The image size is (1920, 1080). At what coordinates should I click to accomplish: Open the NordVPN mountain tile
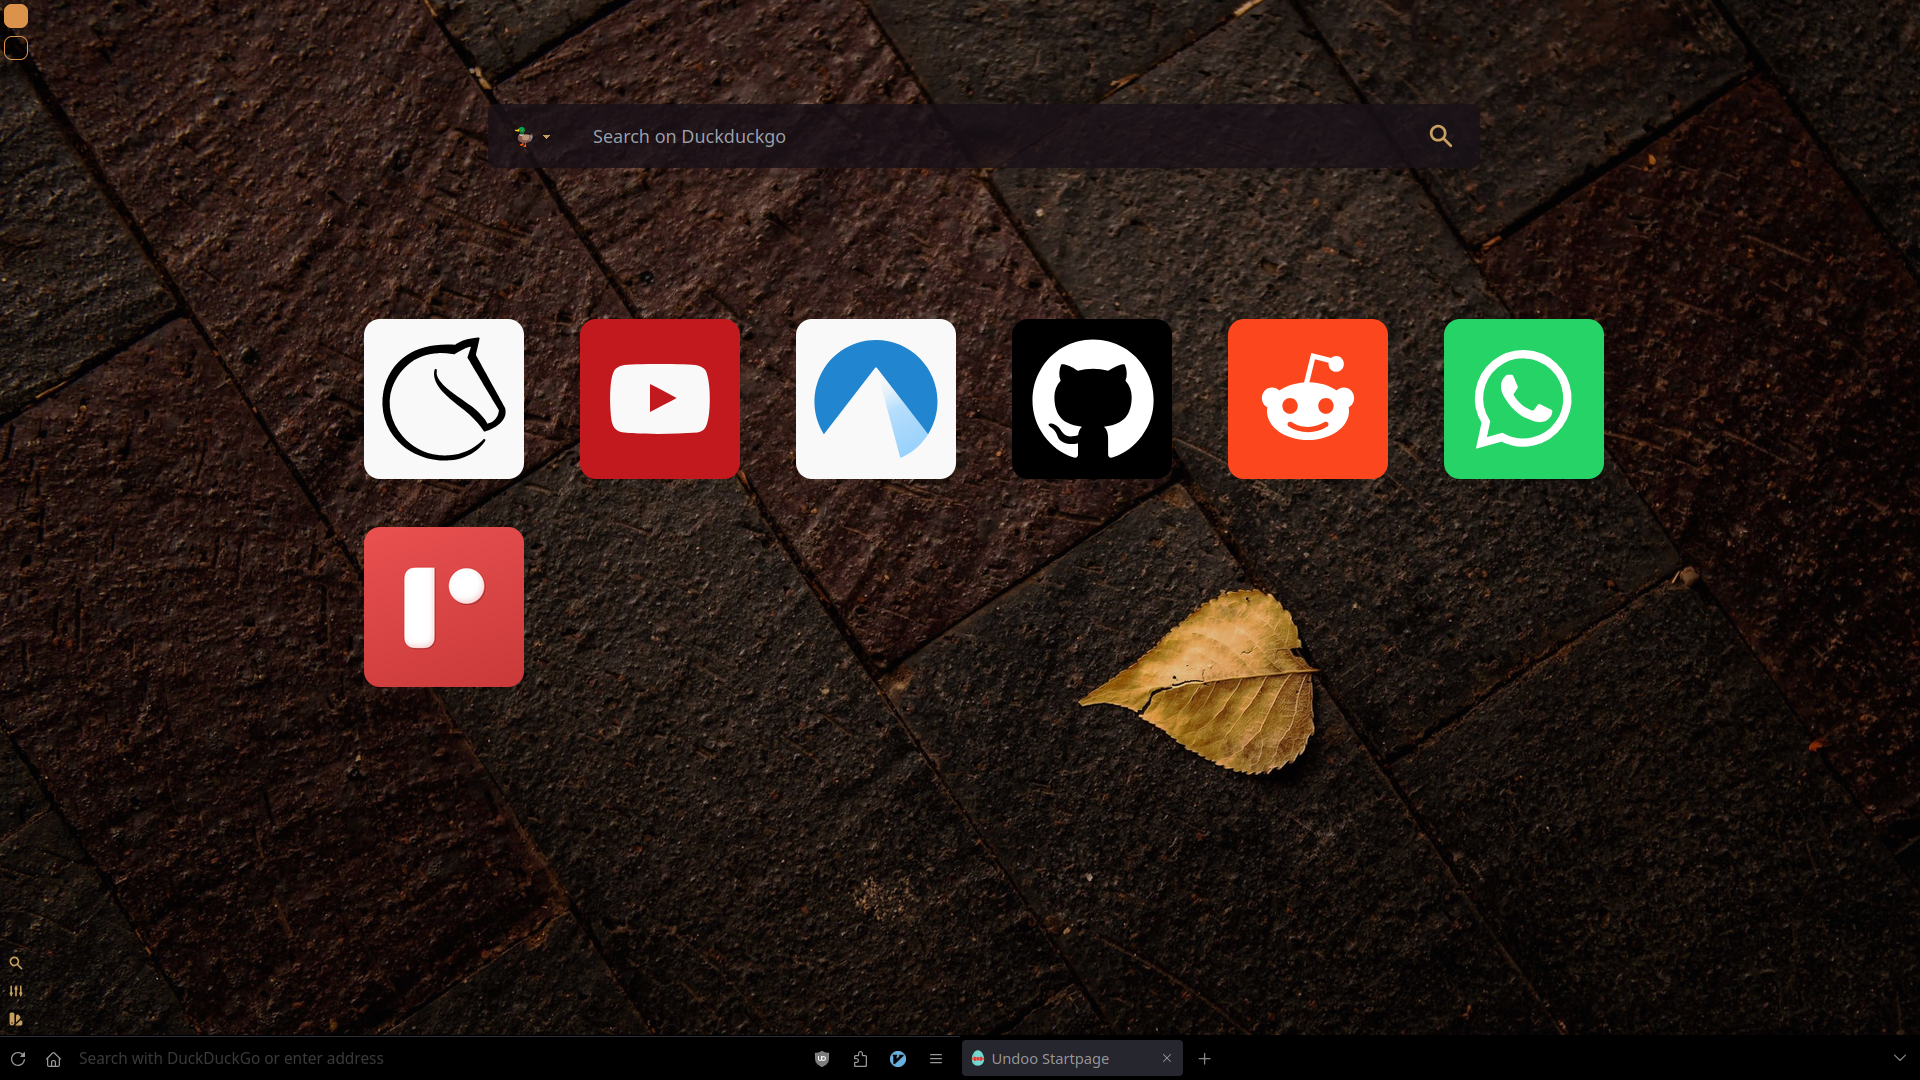click(x=876, y=399)
